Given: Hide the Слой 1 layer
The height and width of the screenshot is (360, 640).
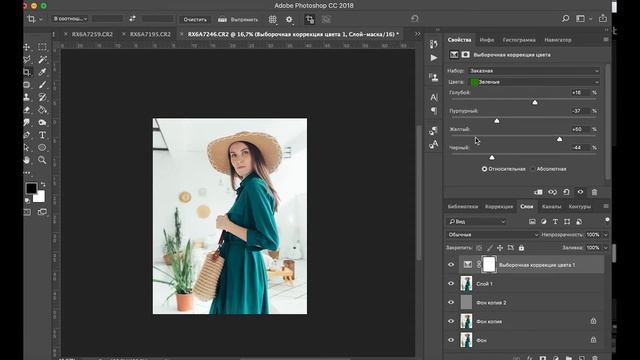Looking at the screenshot, I should [x=451, y=284].
